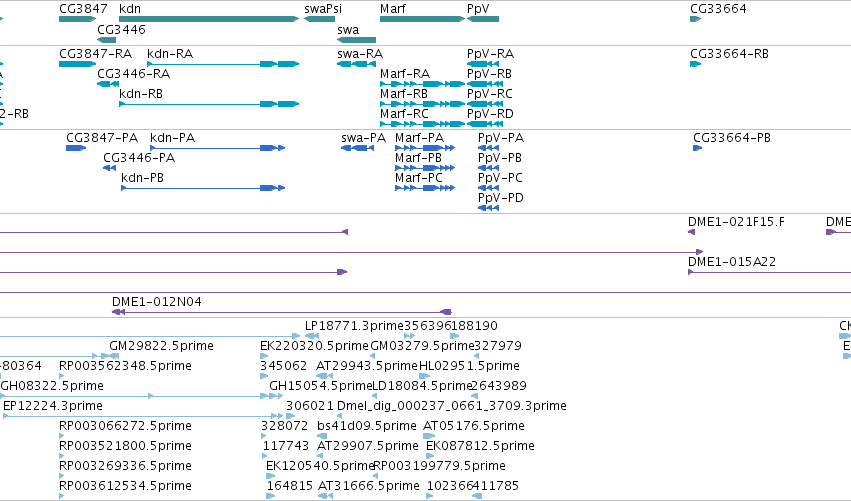Open the CG3847-RA transcript label
This screenshot has height=501, width=851.
96,54
